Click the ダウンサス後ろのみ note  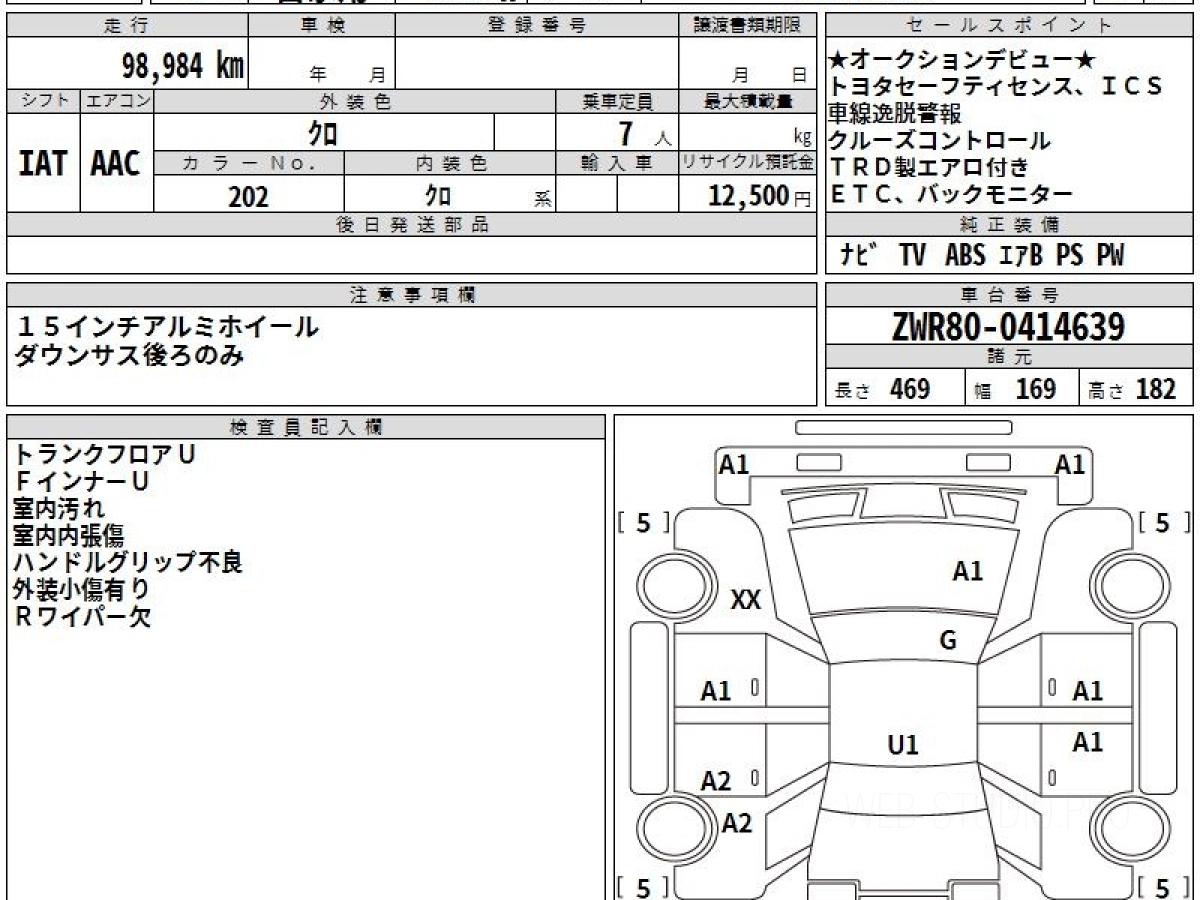click(x=130, y=353)
